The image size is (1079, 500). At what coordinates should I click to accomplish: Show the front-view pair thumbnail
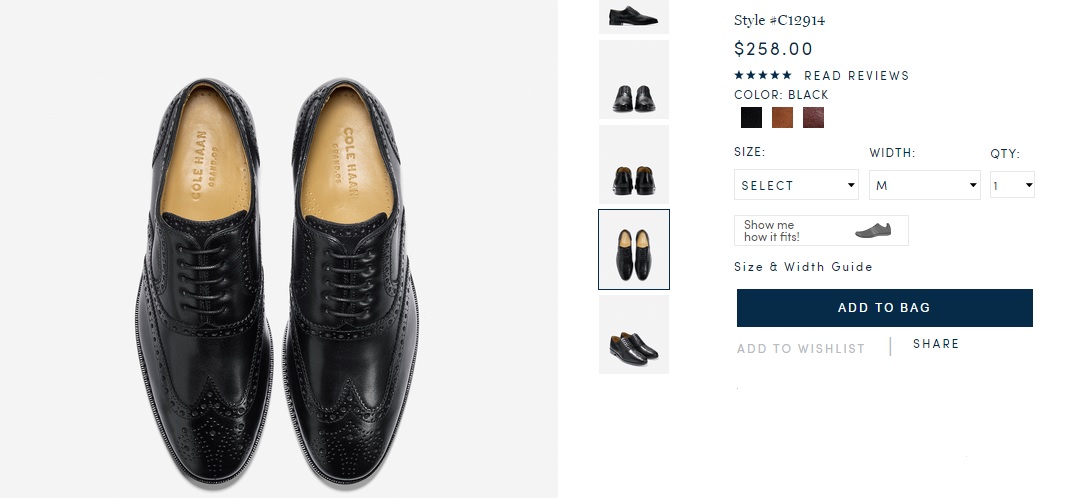point(633,81)
